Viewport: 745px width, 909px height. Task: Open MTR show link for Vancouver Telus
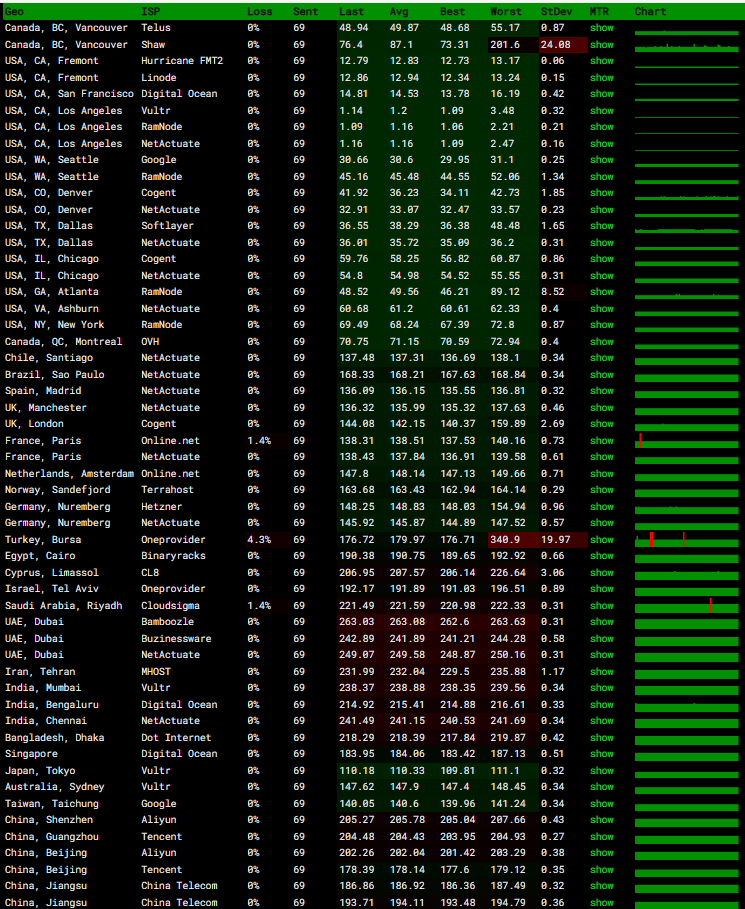coord(601,28)
